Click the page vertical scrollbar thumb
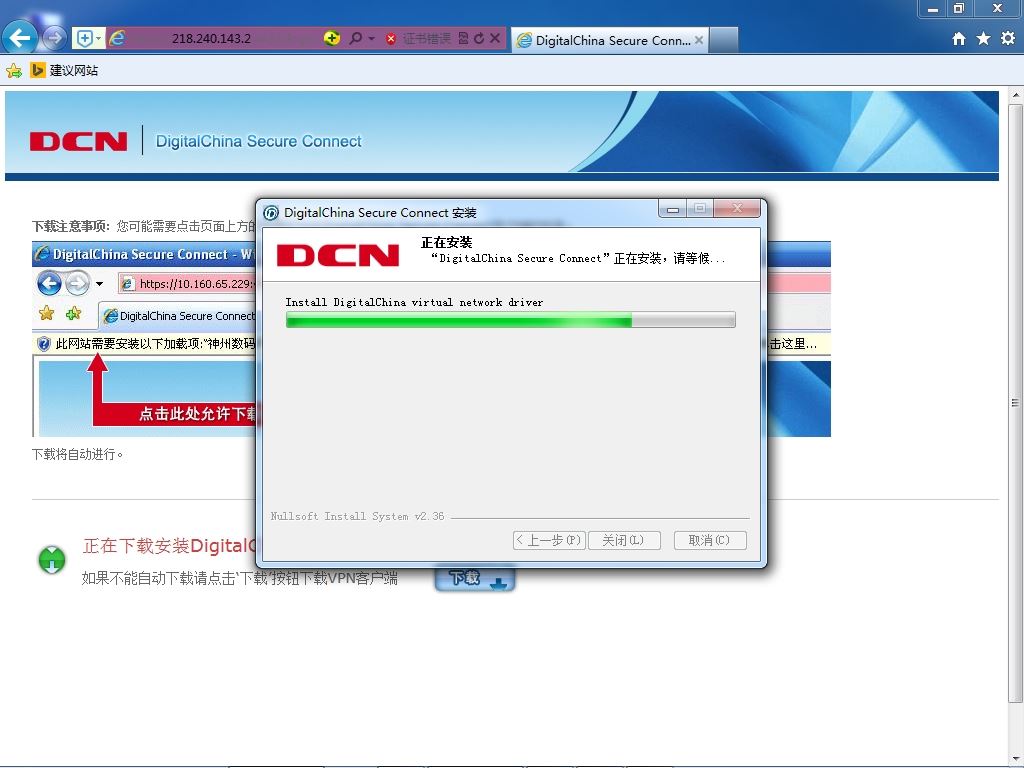The image size is (1024, 768). 1015,403
